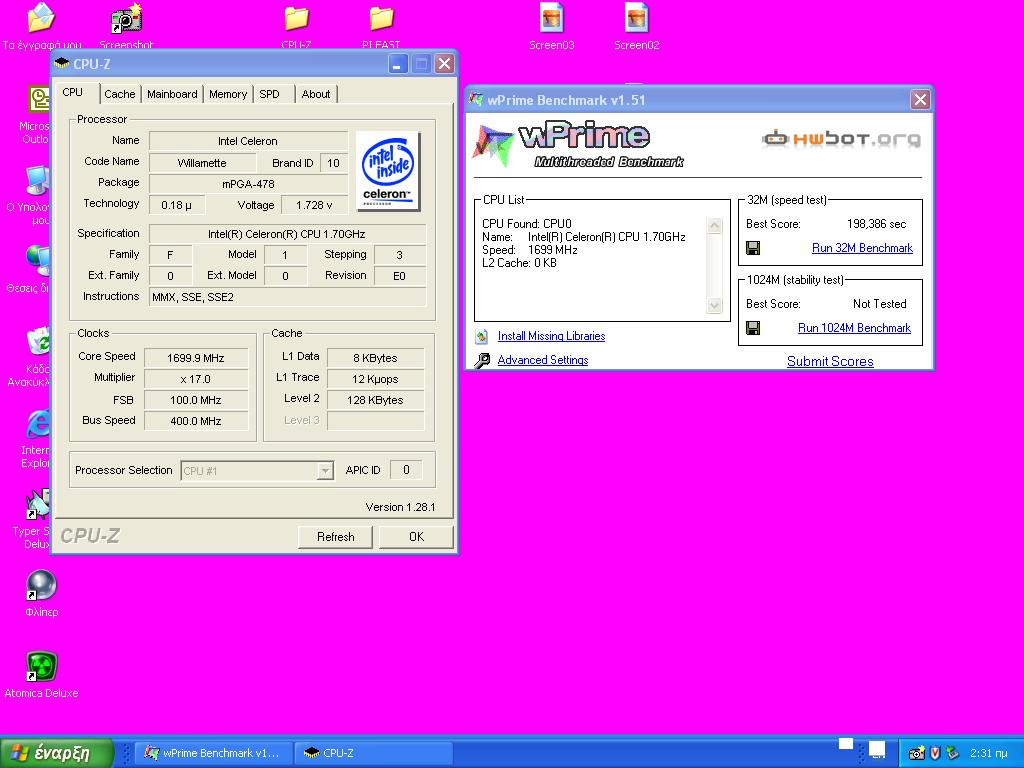
Task: Click the Intel Inside Celeron logo
Action: click(388, 171)
